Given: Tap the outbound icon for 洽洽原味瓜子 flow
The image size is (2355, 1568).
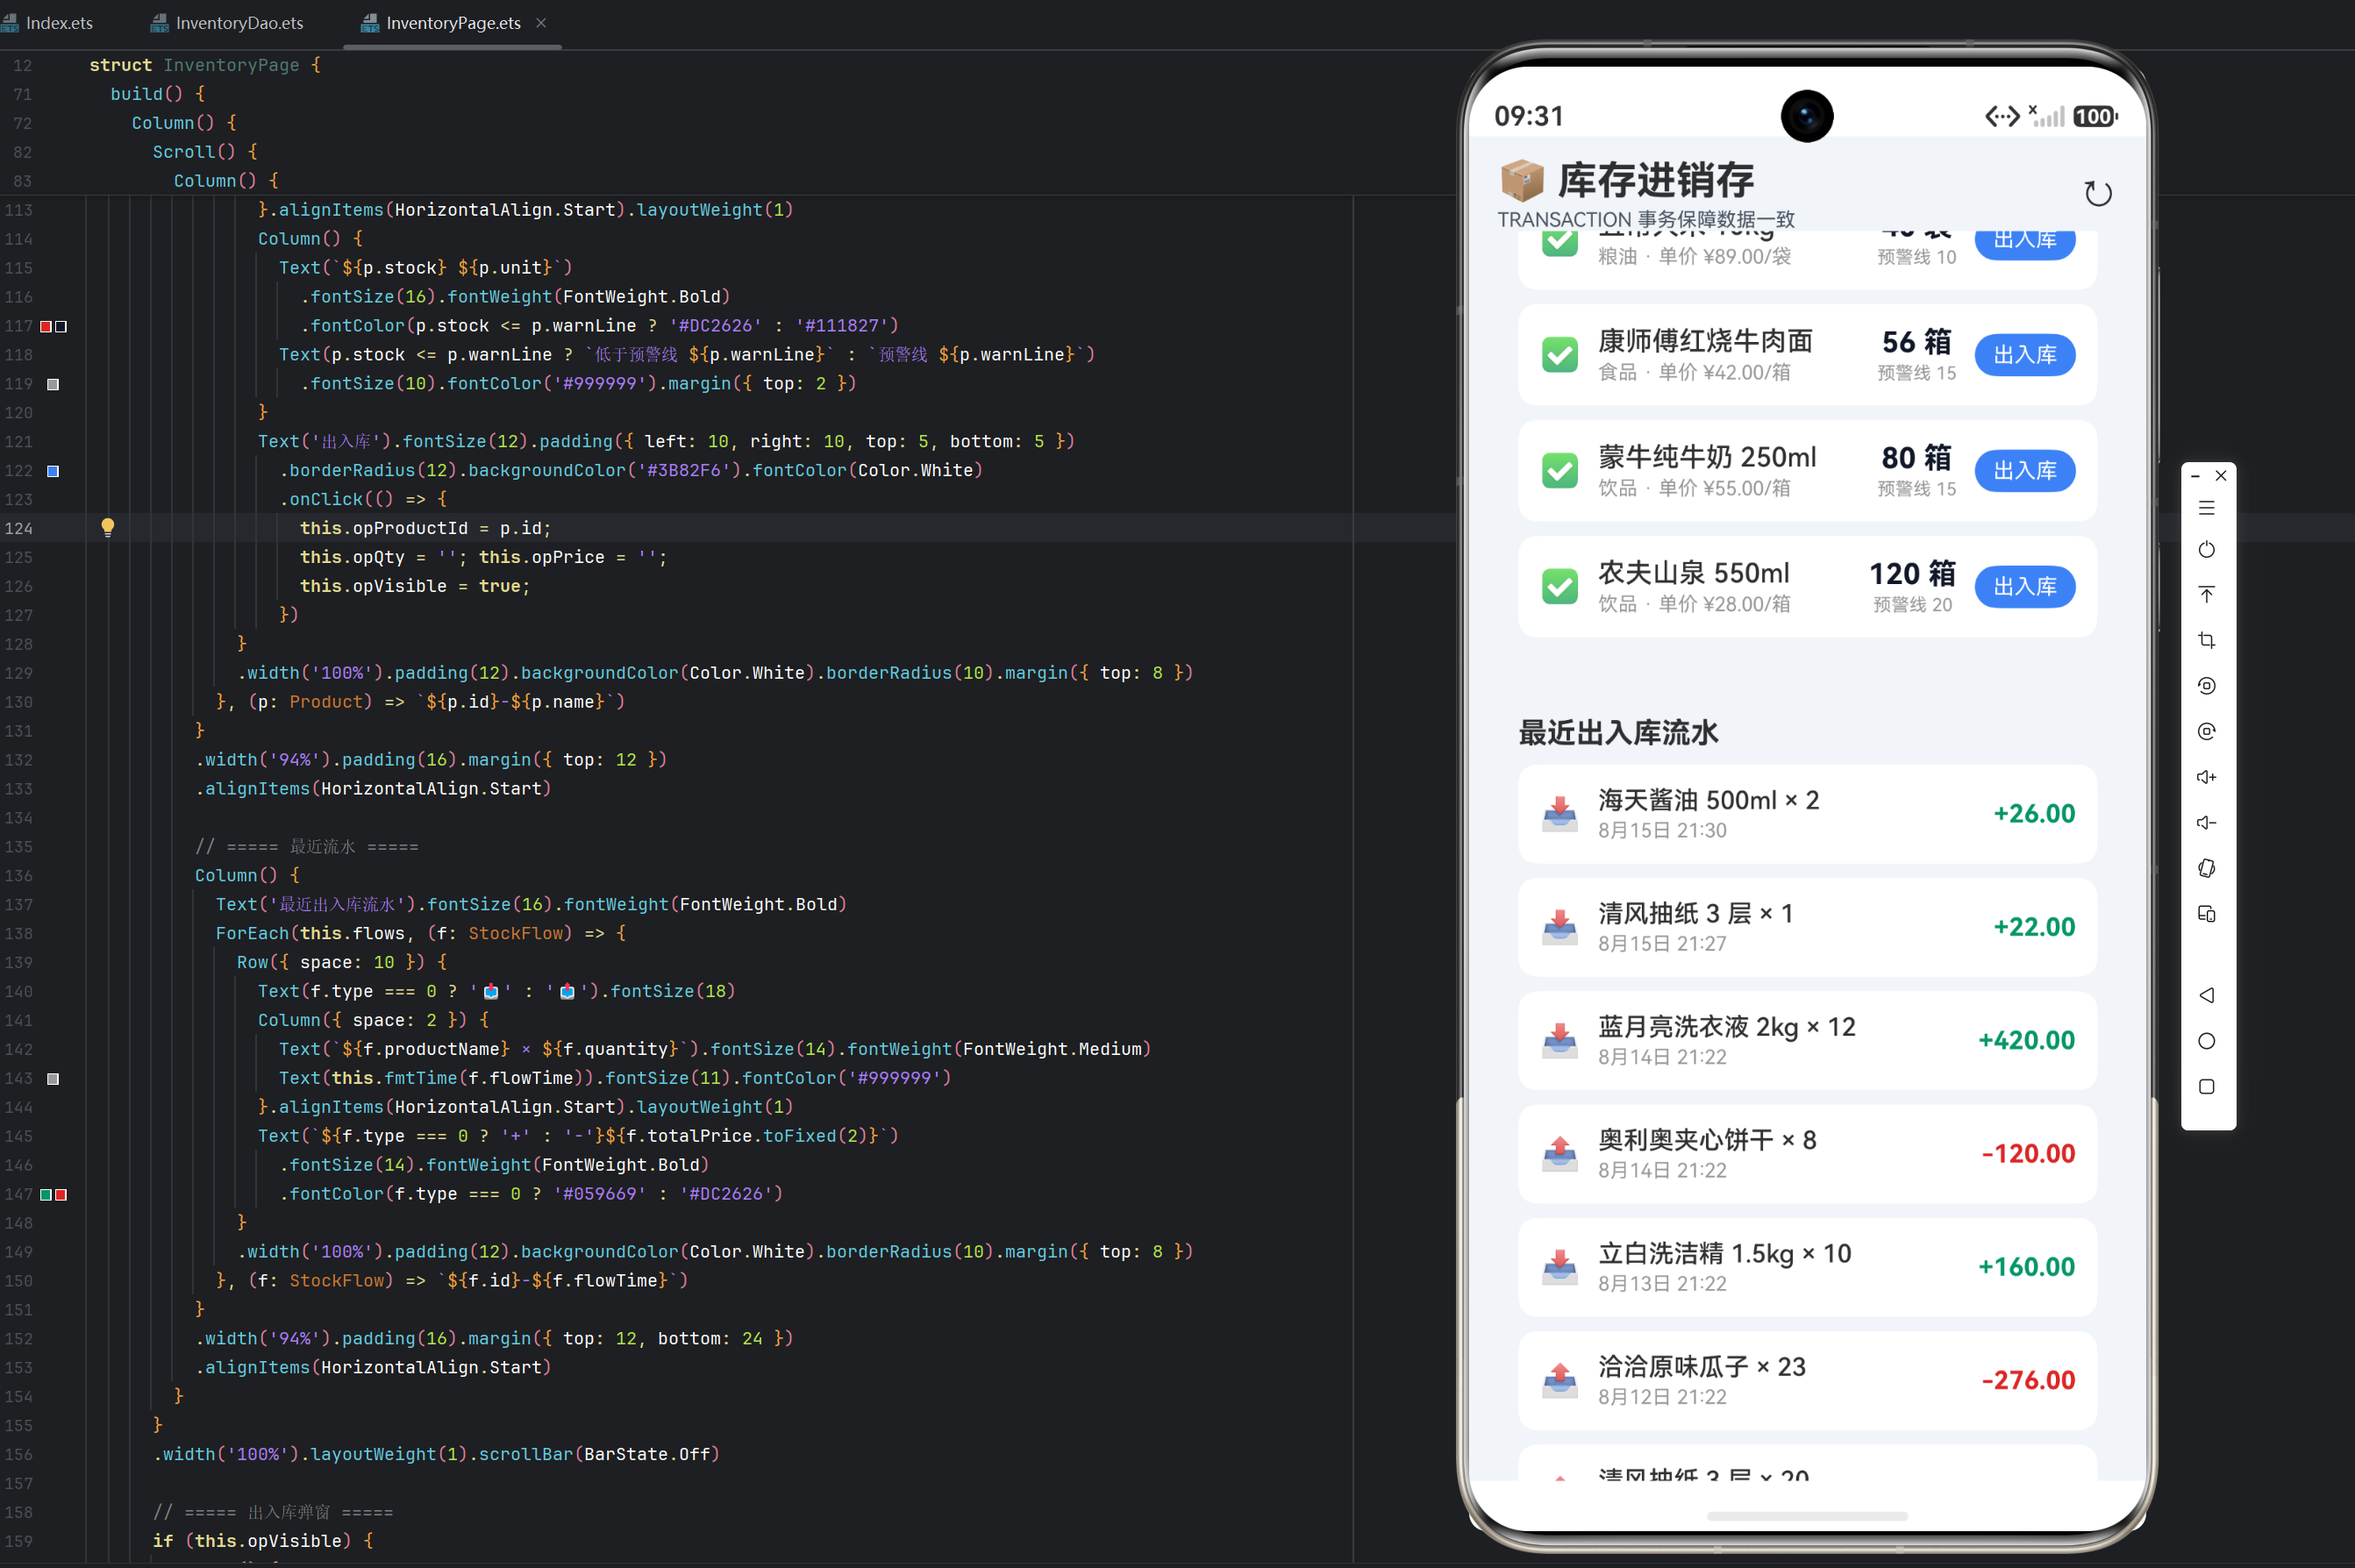Looking at the screenshot, I should click(x=1559, y=1380).
